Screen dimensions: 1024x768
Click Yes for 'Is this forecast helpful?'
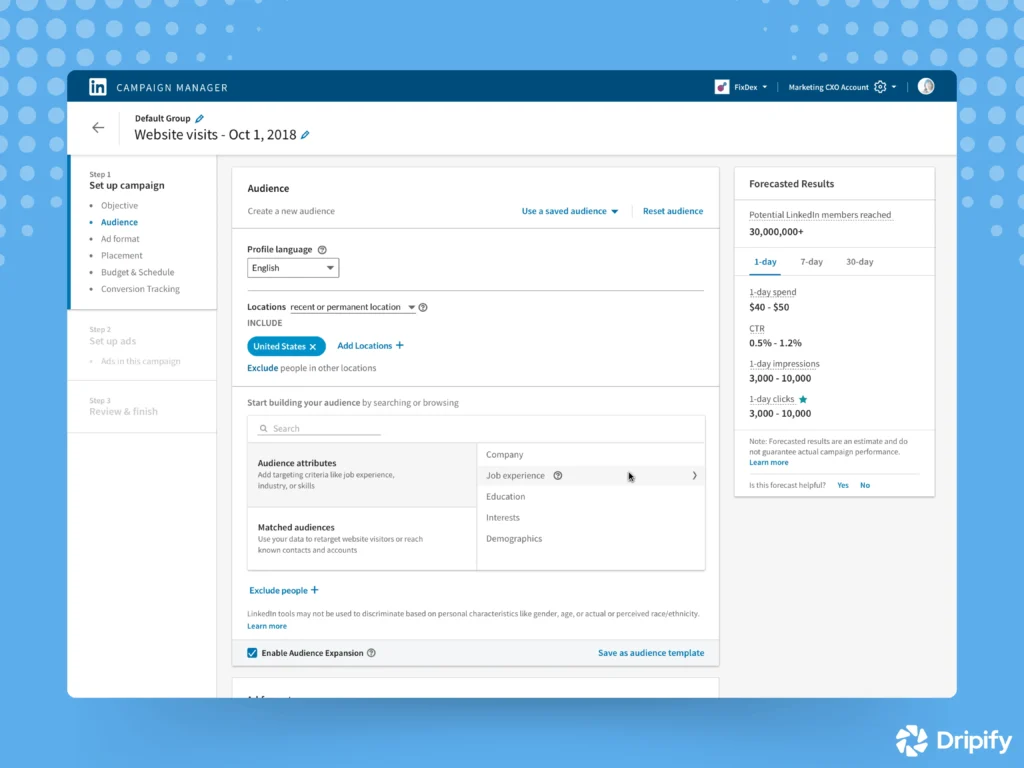click(842, 484)
